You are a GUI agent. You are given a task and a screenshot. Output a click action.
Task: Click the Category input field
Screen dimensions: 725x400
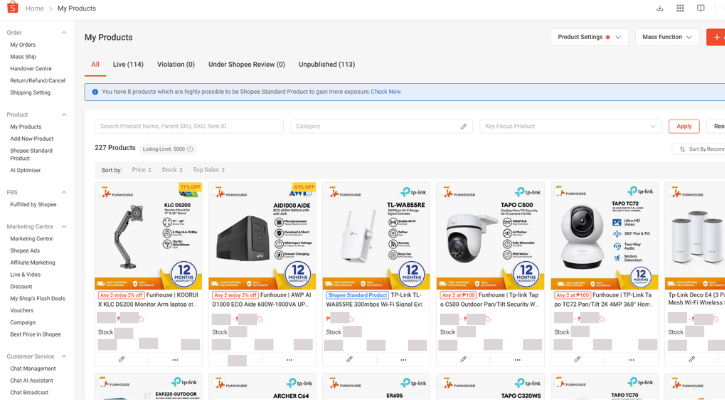[381, 126]
